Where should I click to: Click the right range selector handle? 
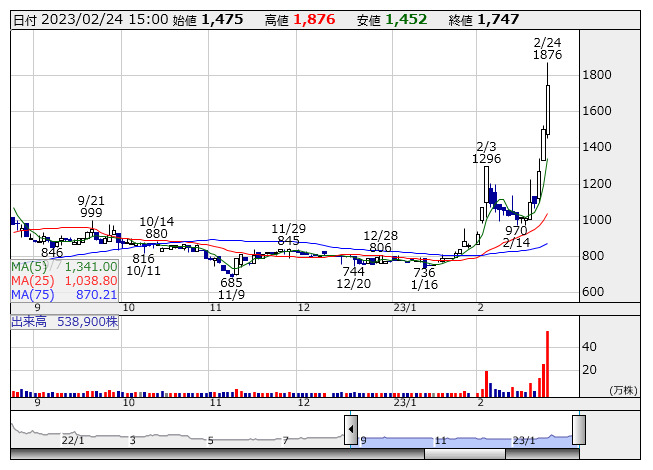tap(578, 430)
